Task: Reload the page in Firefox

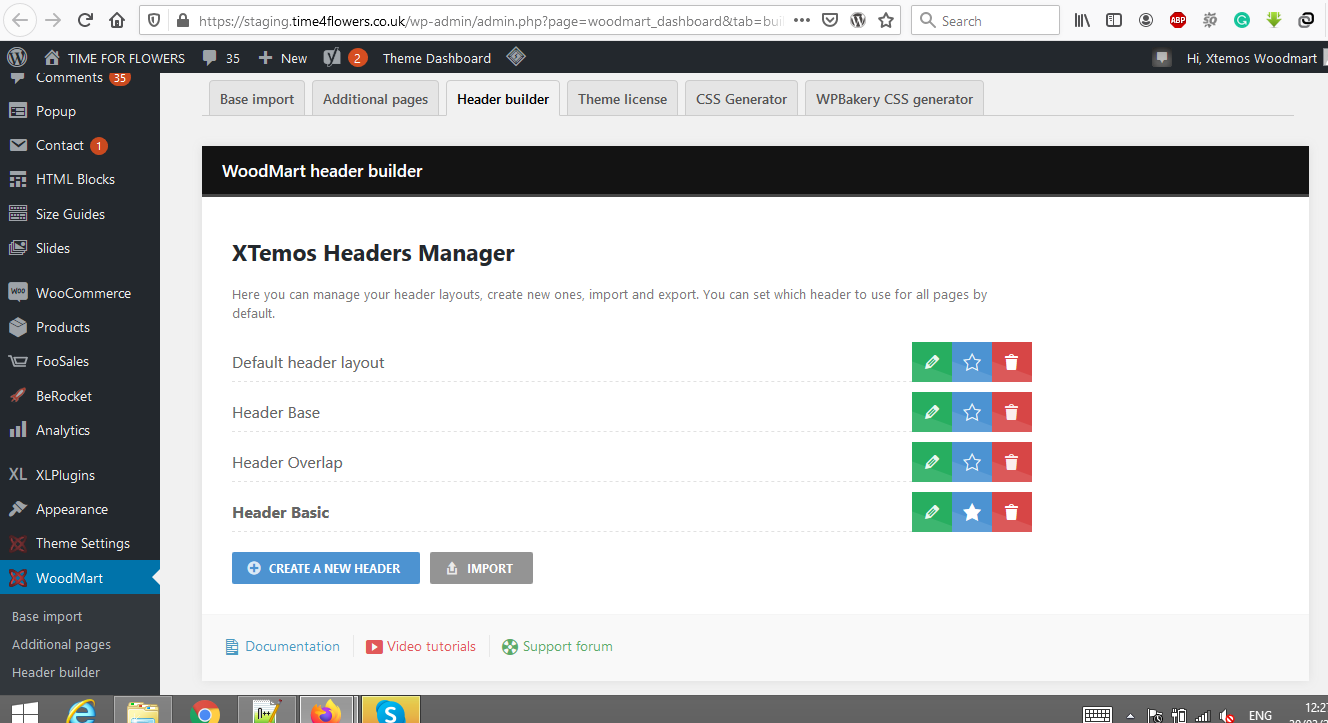Action: pyautogui.click(x=85, y=20)
